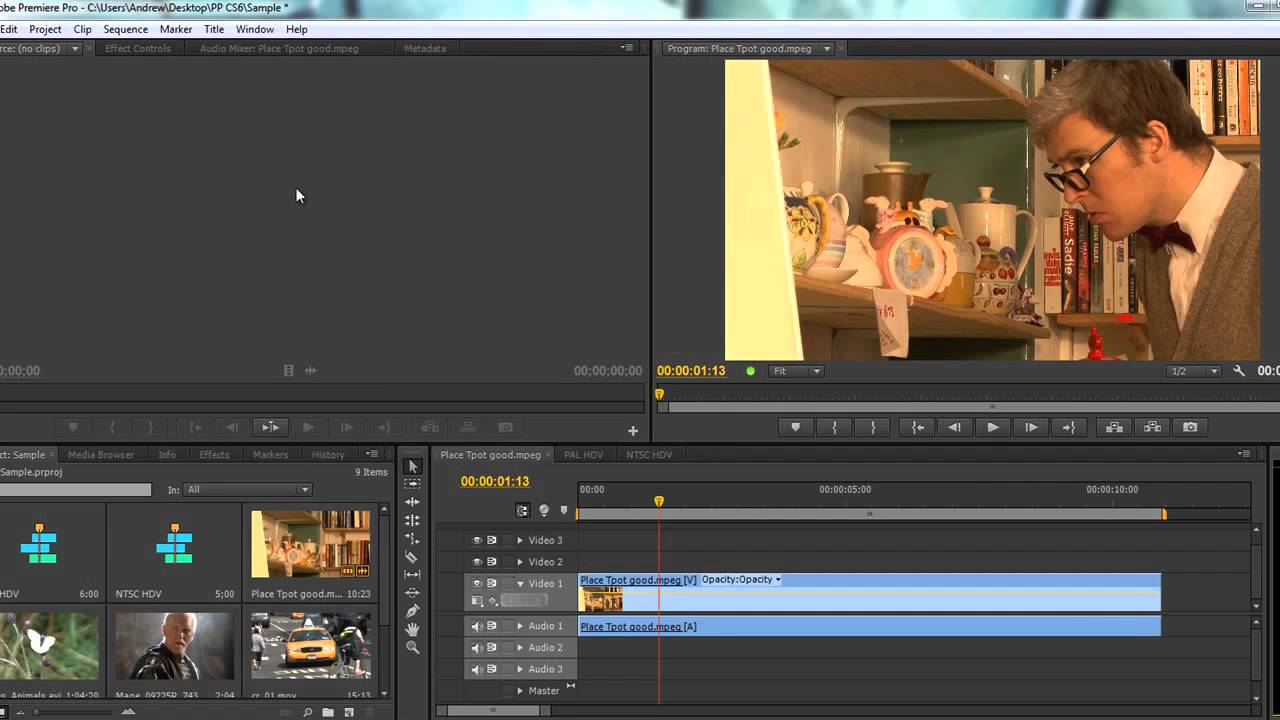Screen dimensions: 1280x720
Task: Open the Fit zoom level dropdown
Action: pos(796,371)
